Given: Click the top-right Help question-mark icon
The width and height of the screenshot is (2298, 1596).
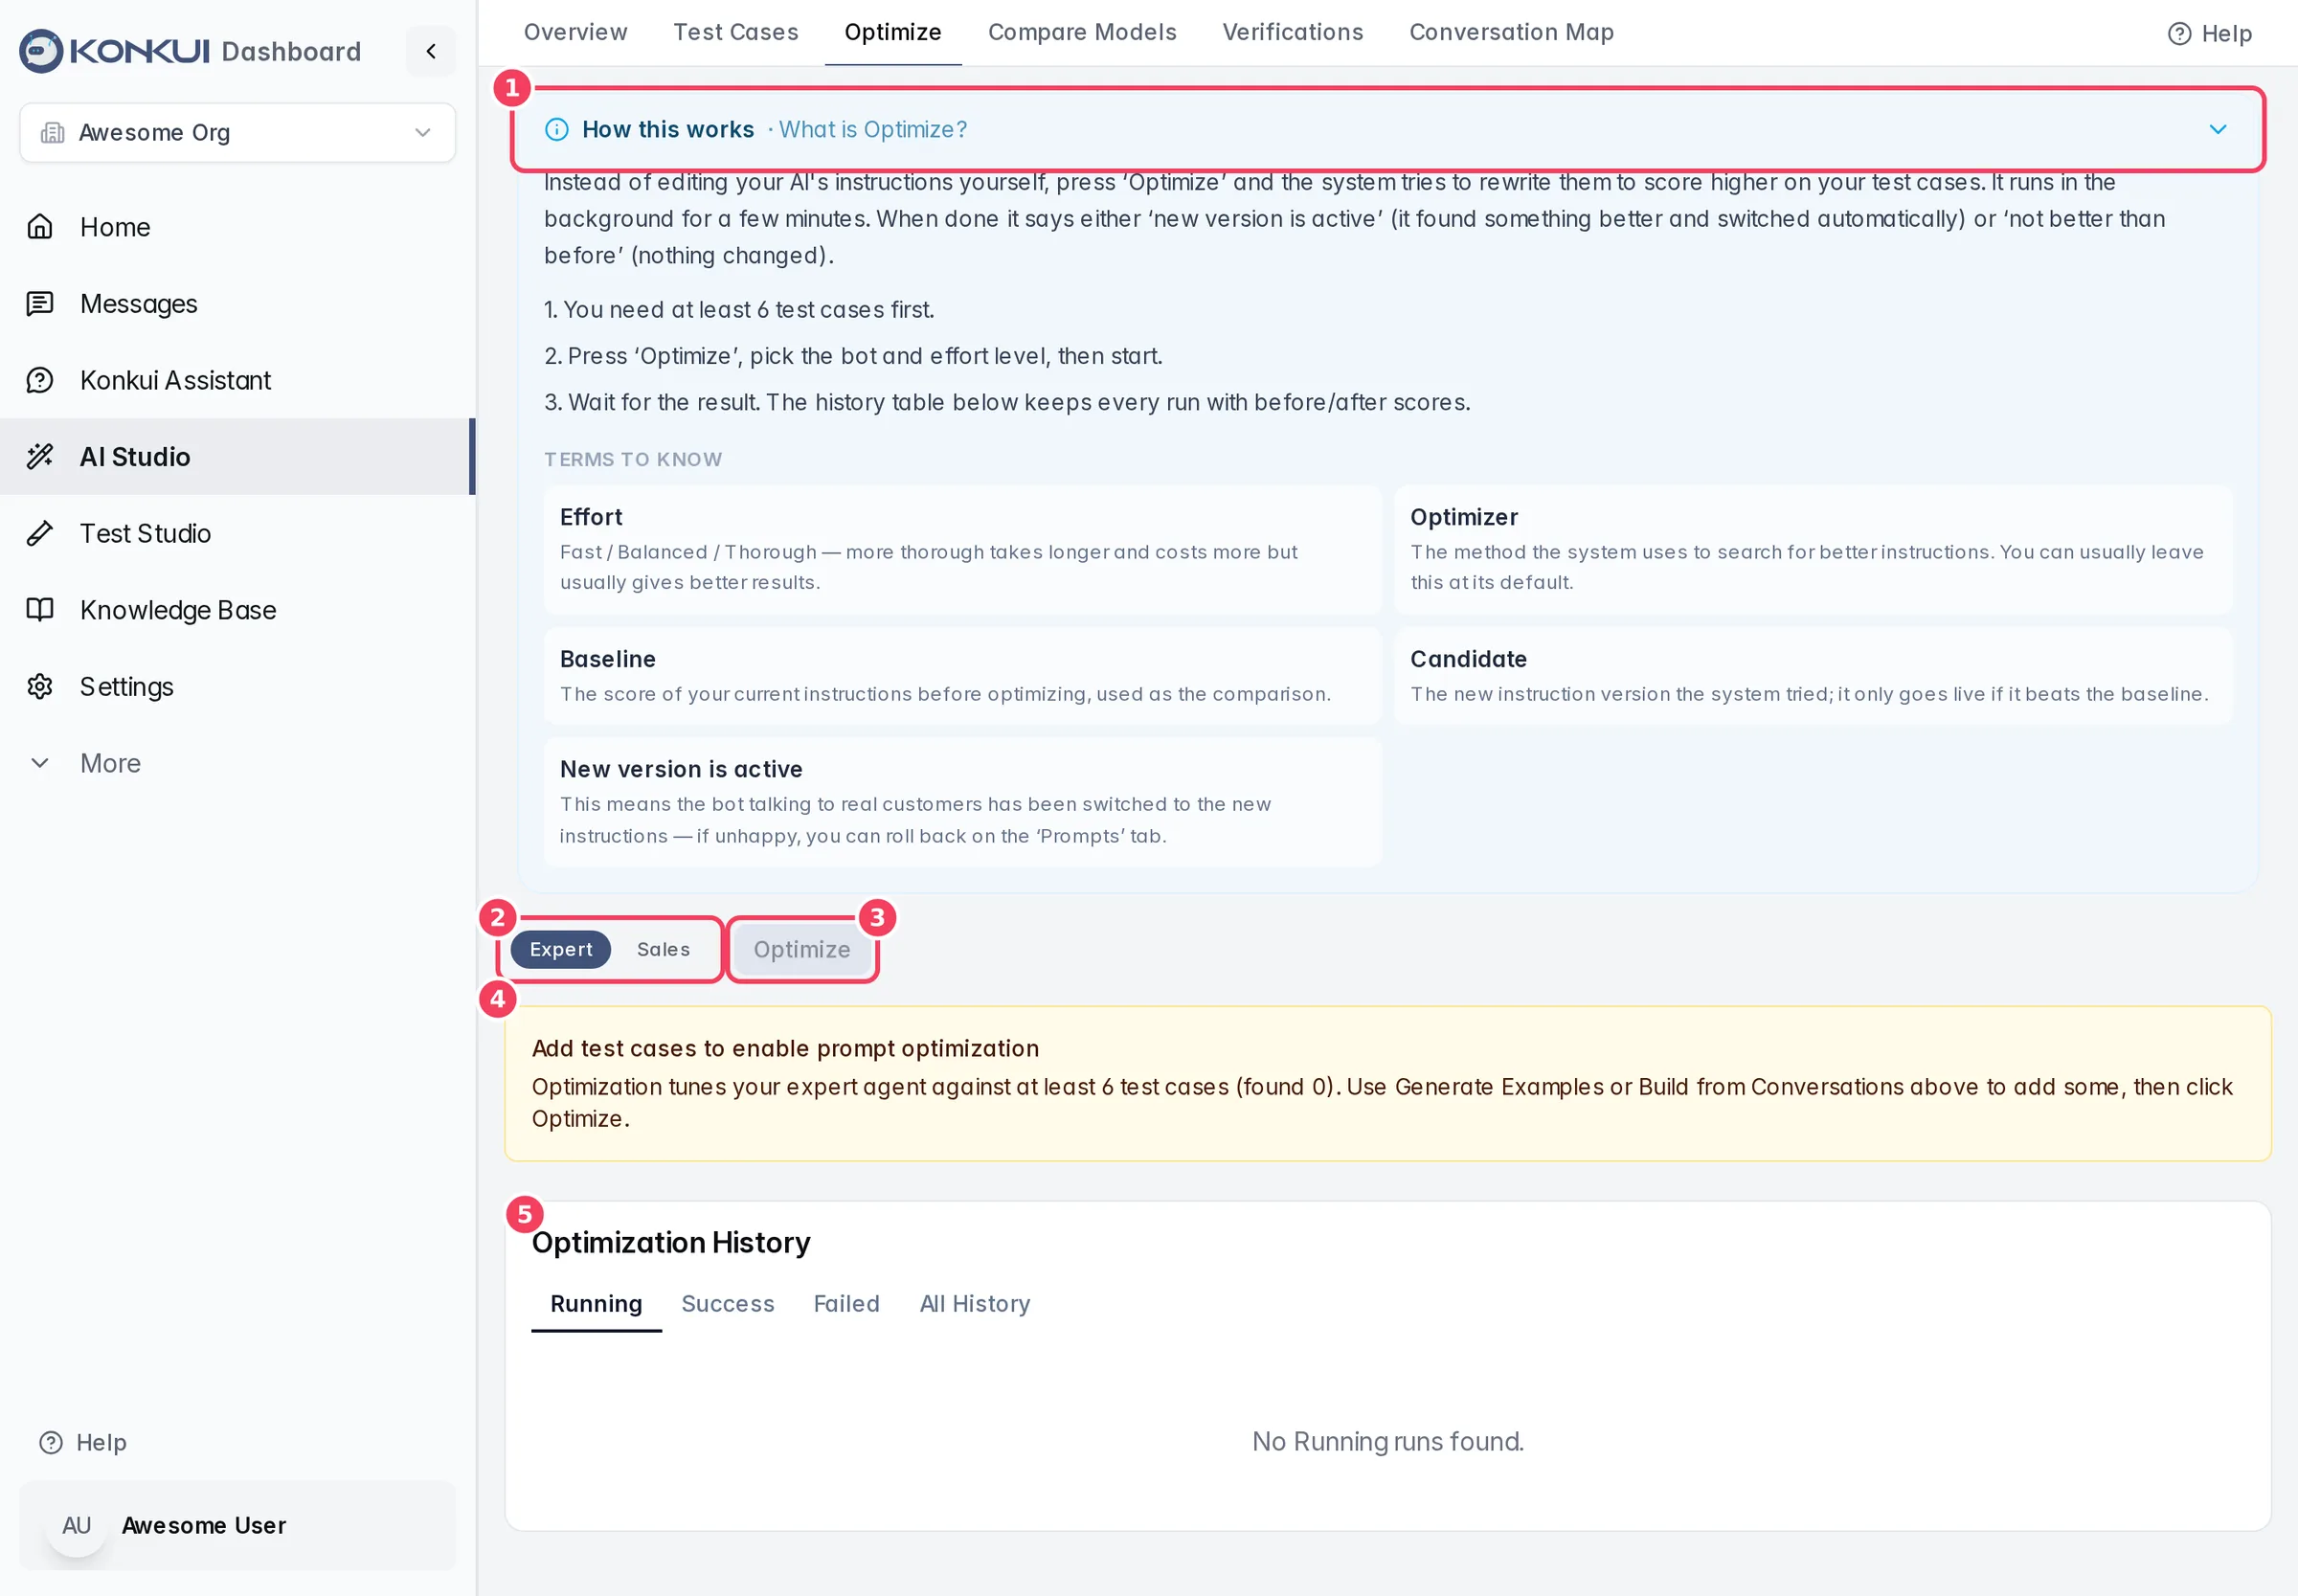Looking at the screenshot, I should (x=2180, y=33).
